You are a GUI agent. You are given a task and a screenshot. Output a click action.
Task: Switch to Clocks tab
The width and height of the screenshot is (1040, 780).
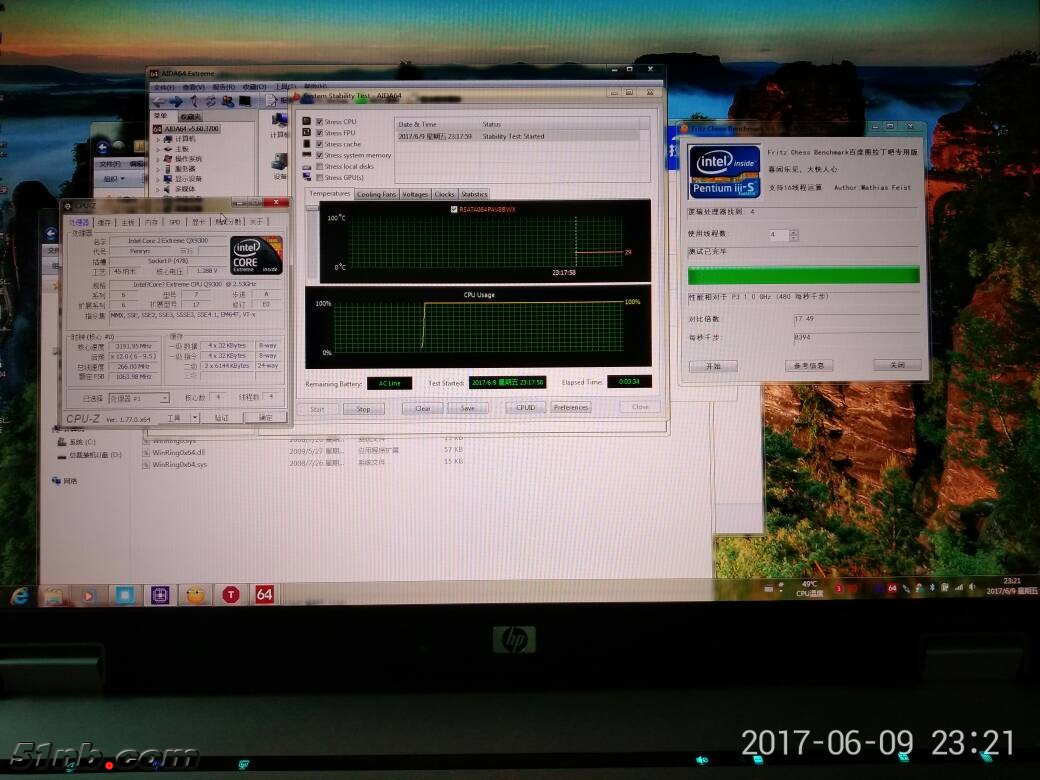[x=444, y=194]
